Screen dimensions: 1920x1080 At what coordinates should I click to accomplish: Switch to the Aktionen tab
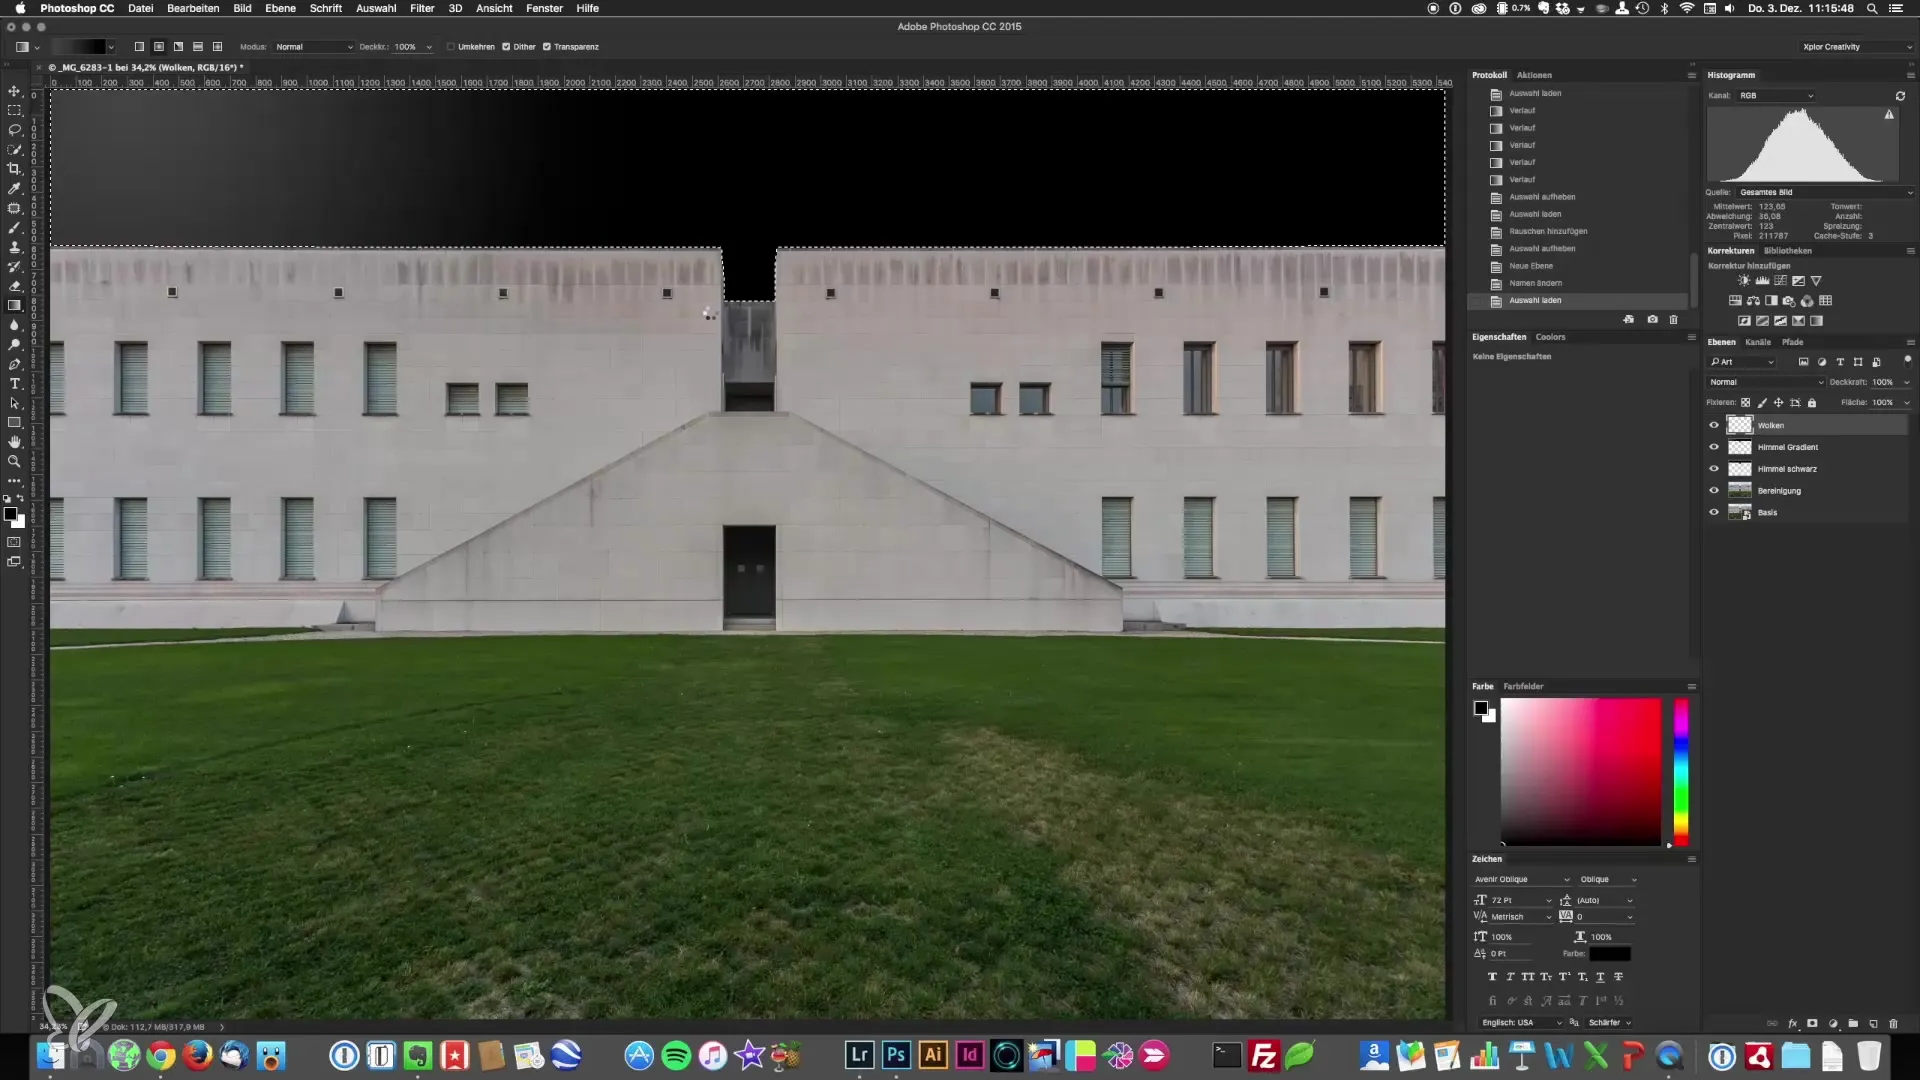pyautogui.click(x=1534, y=75)
